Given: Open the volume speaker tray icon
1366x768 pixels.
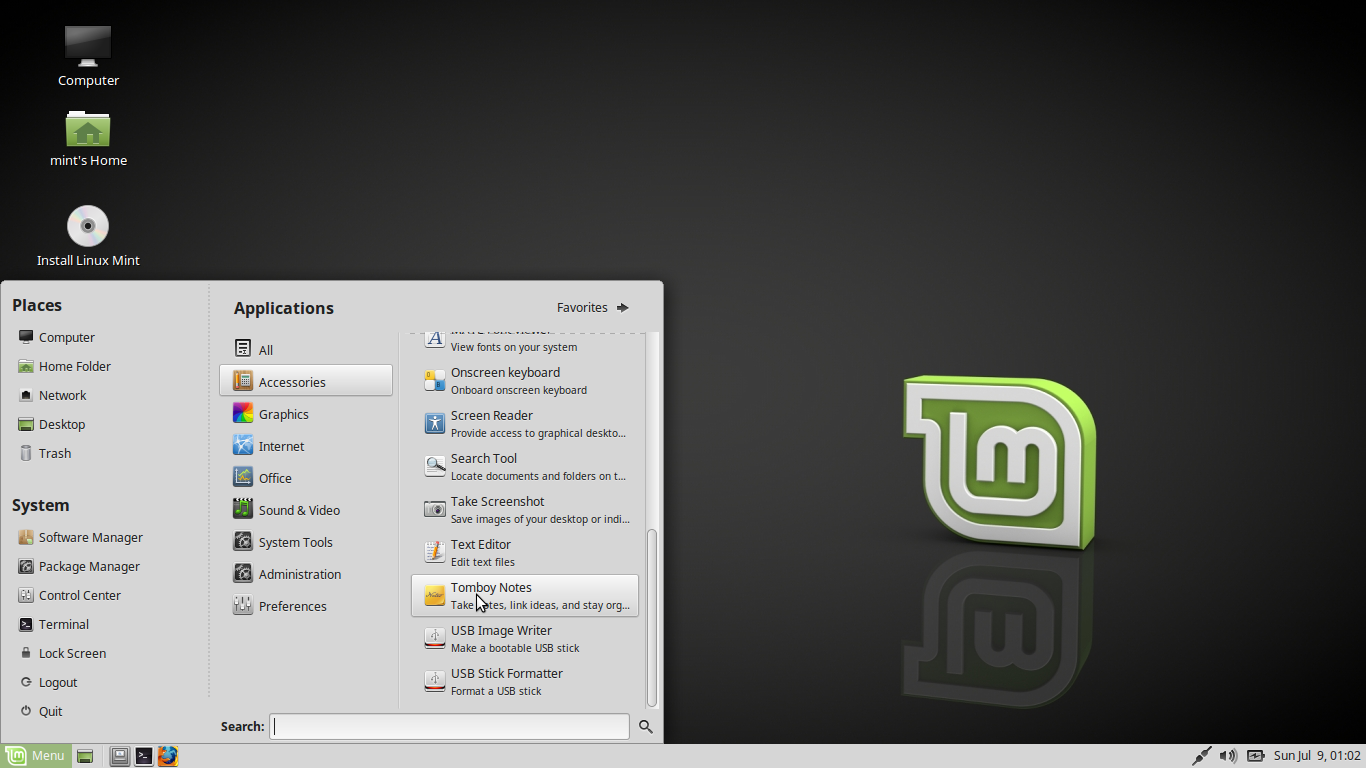Looking at the screenshot, I should tap(1229, 756).
